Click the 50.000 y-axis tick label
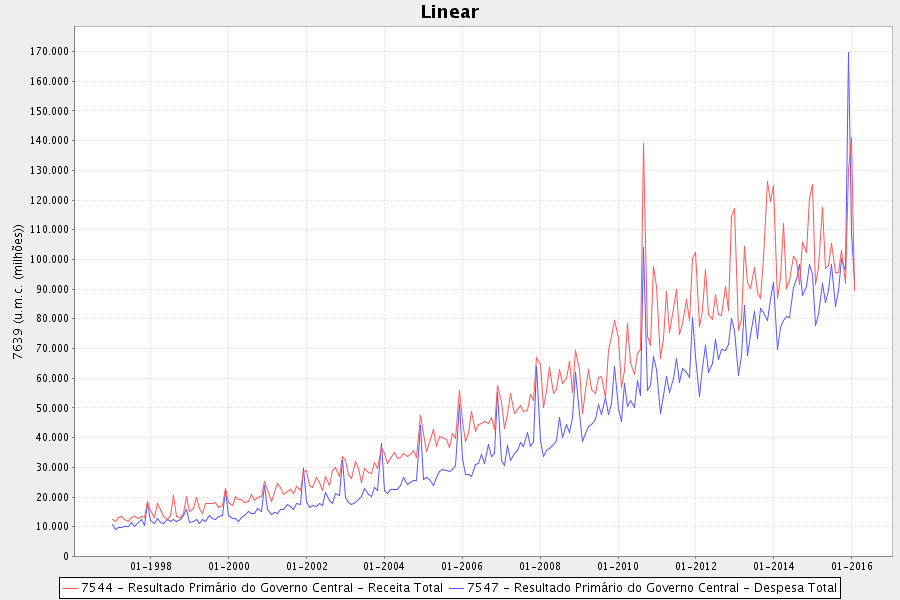This screenshot has width=900, height=600. 52,408
